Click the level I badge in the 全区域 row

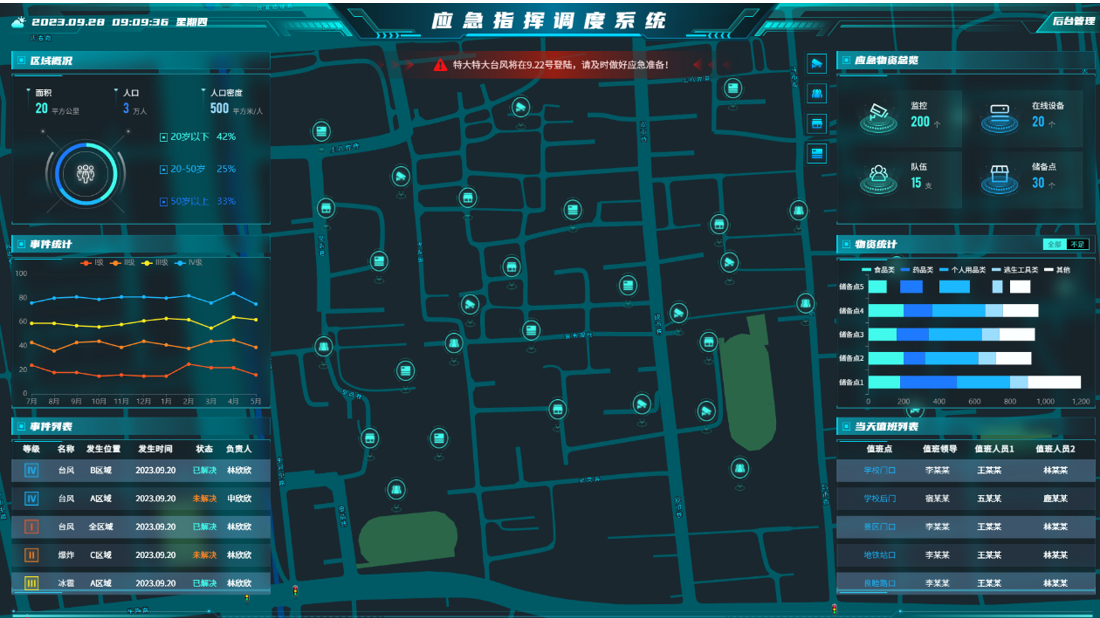(x=32, y=527)
